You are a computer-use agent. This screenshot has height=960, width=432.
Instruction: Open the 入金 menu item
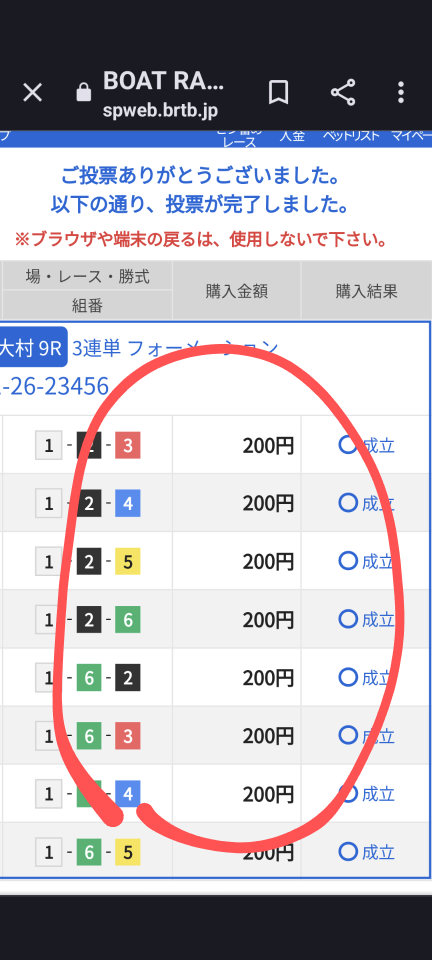point(292,136)
